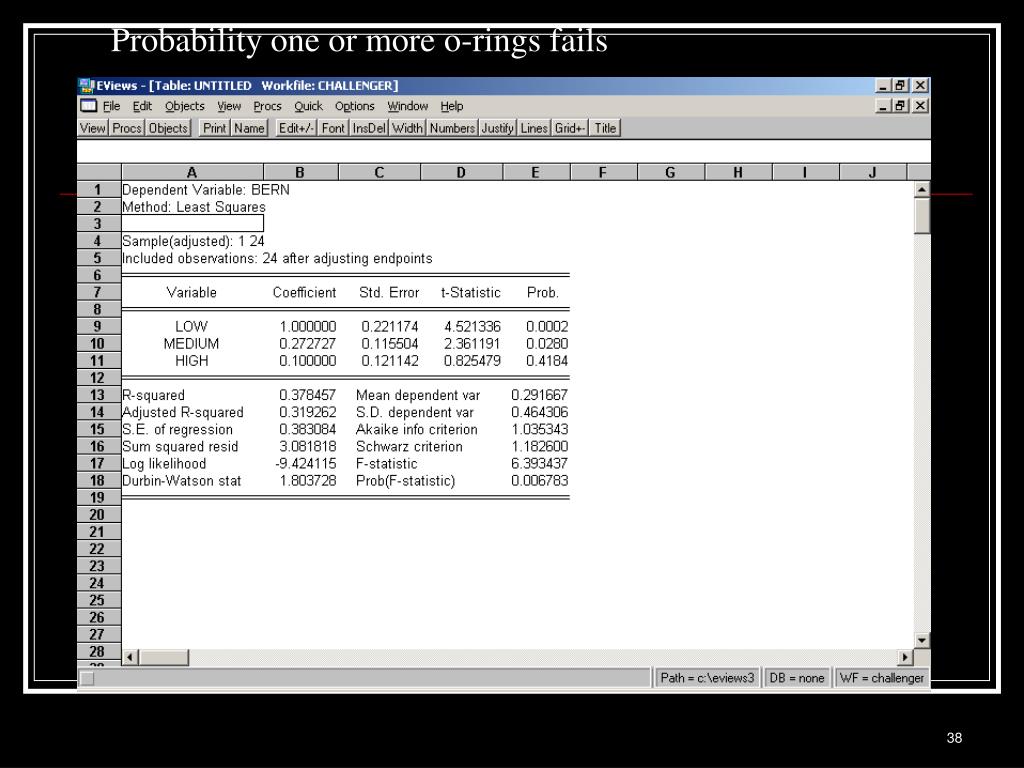
Task: Click 'Method: Least Squares' cell
Action: point(194,207)
